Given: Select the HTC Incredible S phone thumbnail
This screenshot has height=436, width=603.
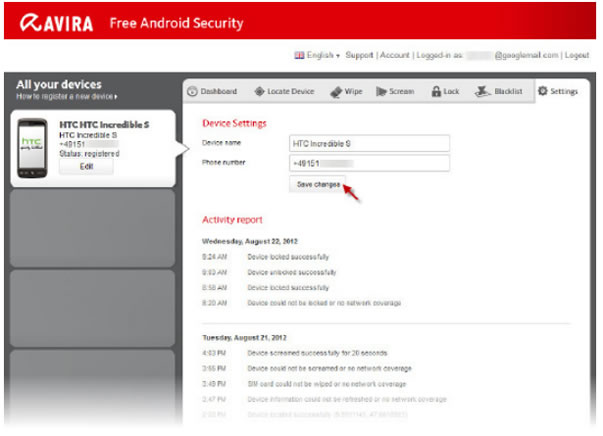Looking at the screenshot, I should coord(33,148).
